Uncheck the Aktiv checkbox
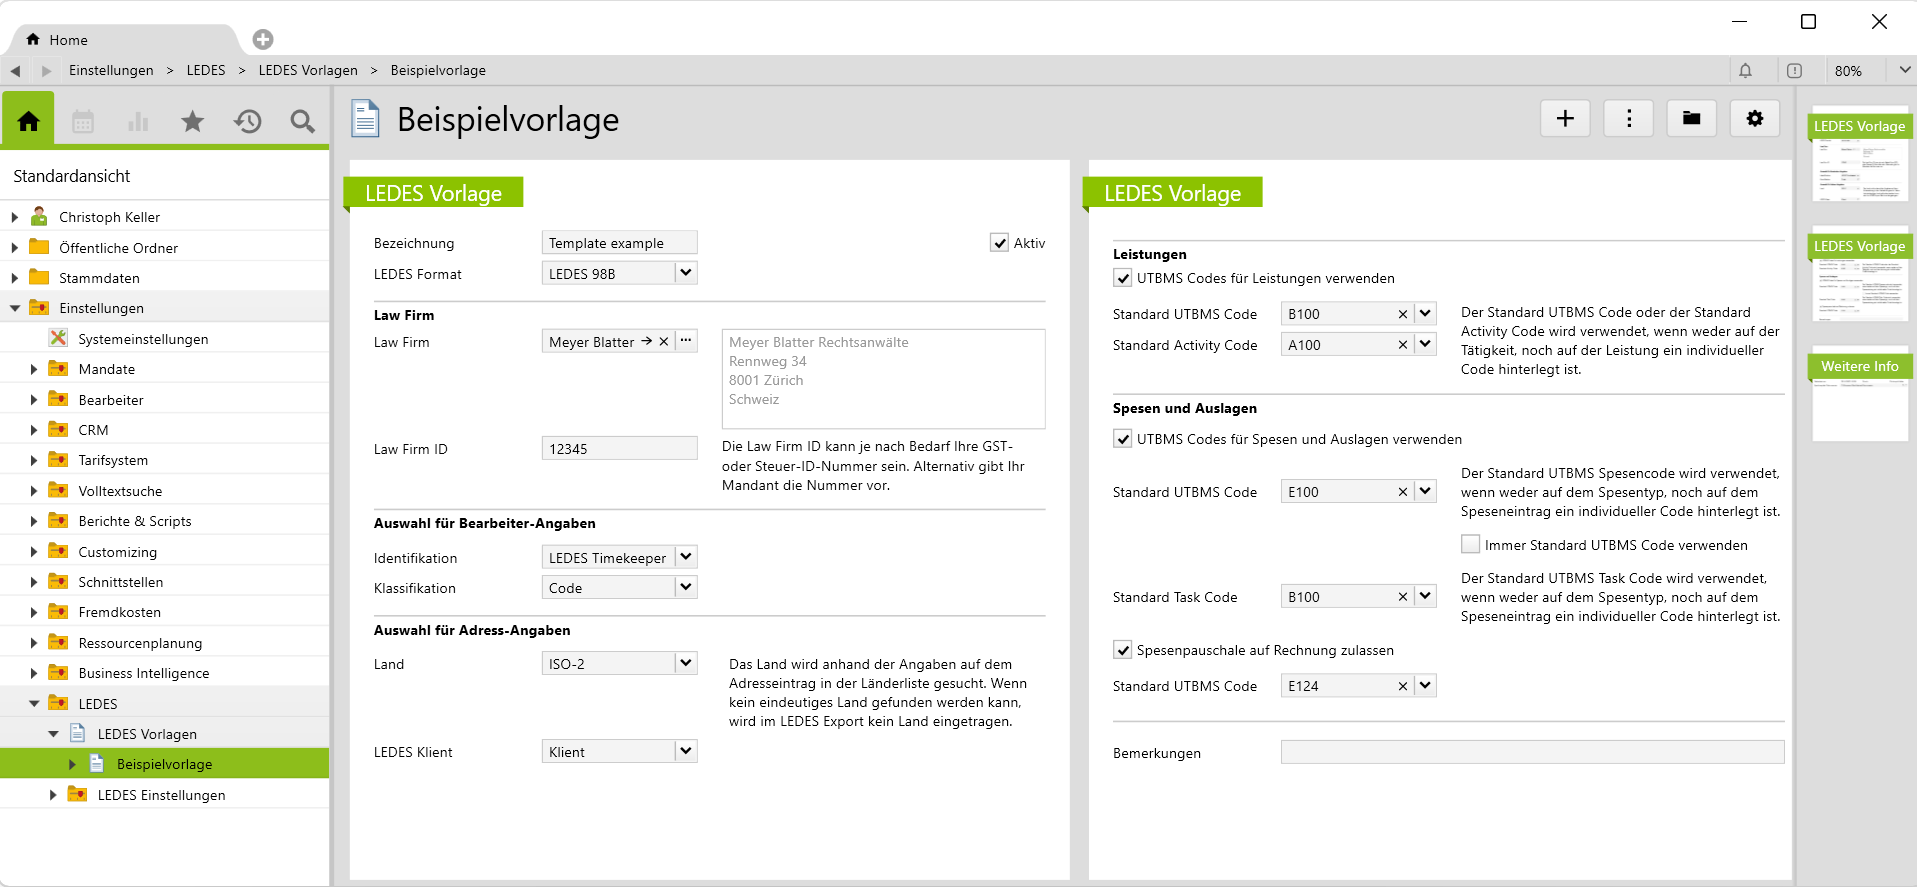1917x887 pixels. click(x=999, y=243)
